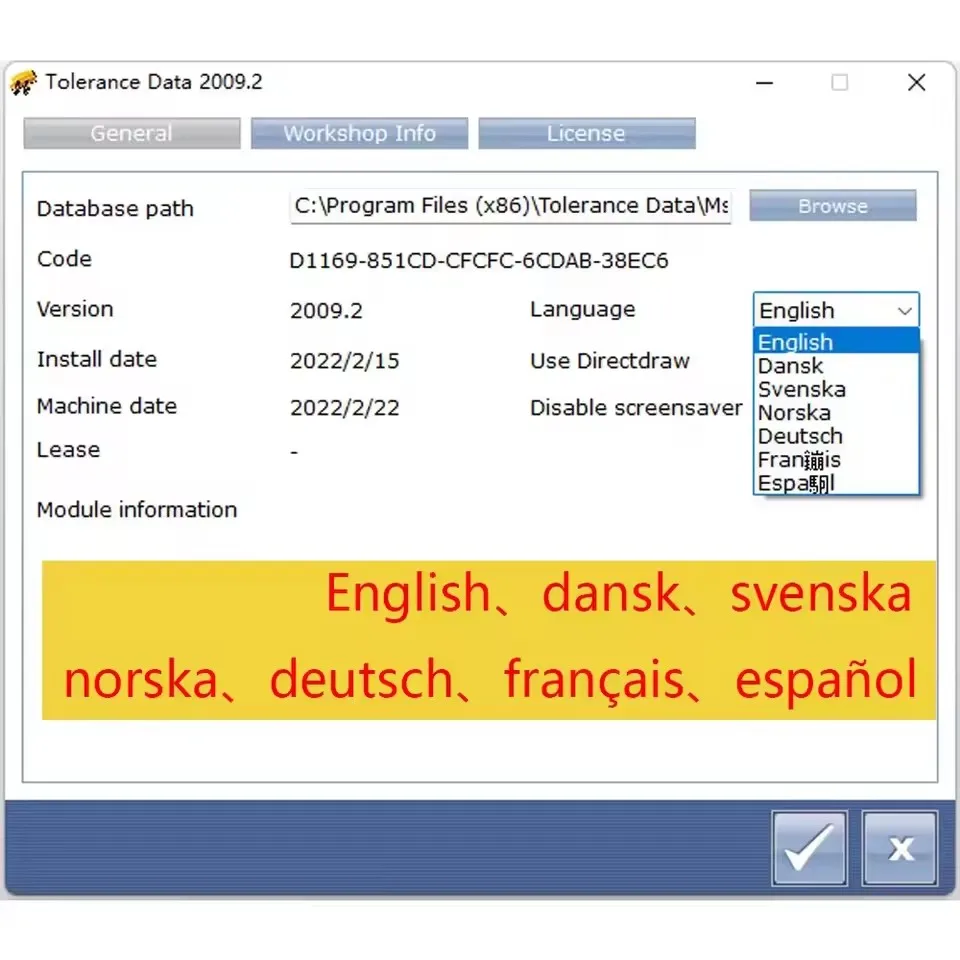The width and height of the screenshot is (960, 960).
Task: Open the License tab
Action: (x=587, y=133)
